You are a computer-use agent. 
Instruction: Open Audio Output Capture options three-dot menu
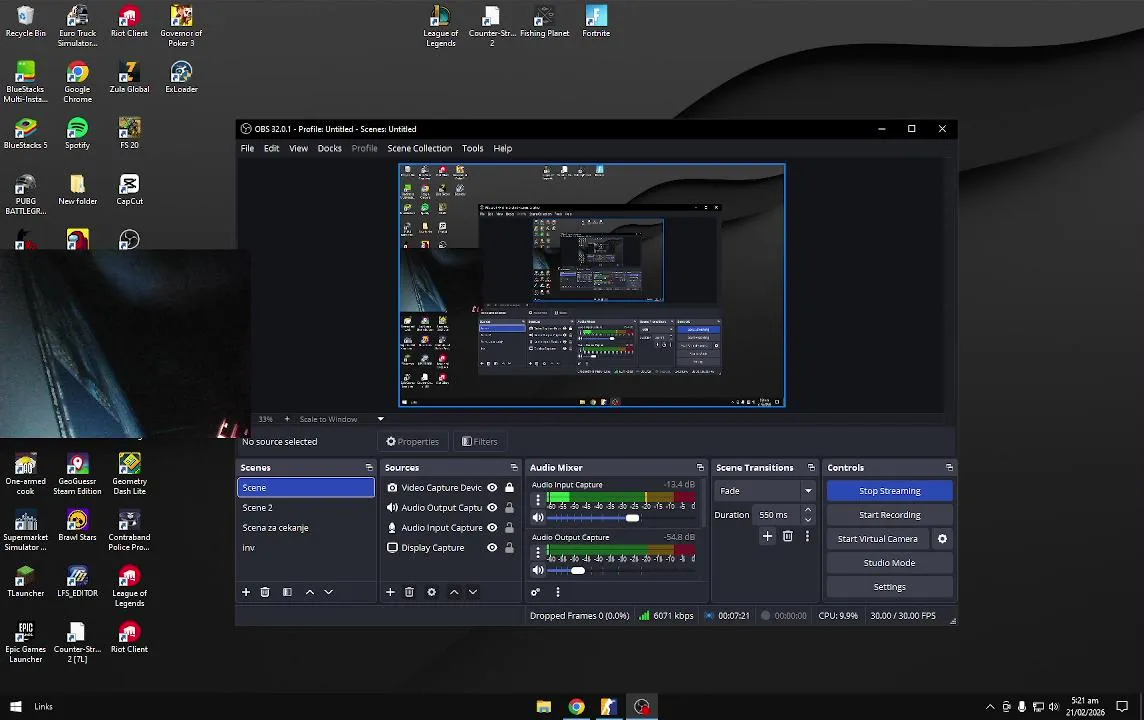538,553
